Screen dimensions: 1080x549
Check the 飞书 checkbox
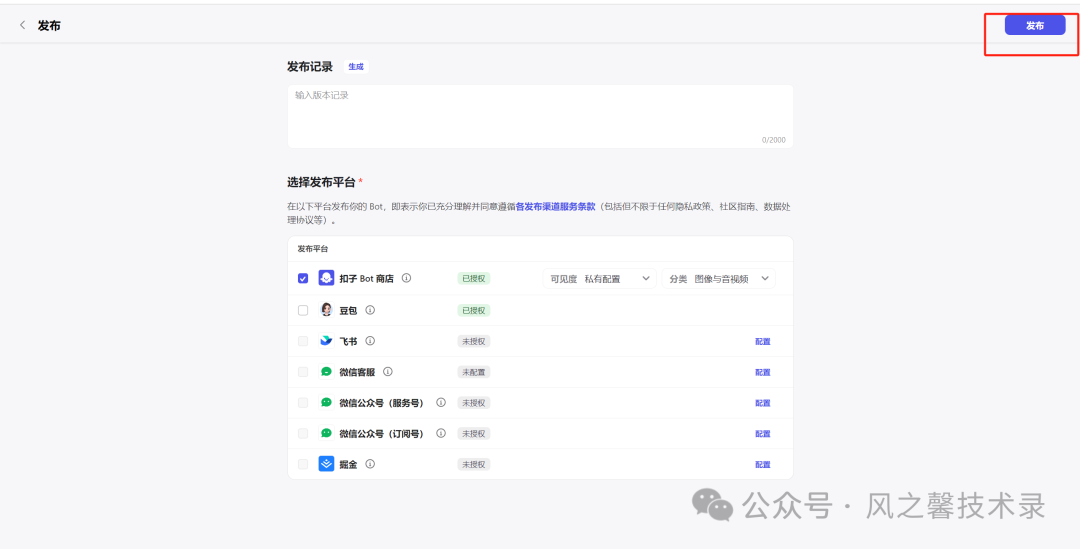point(303,341)
